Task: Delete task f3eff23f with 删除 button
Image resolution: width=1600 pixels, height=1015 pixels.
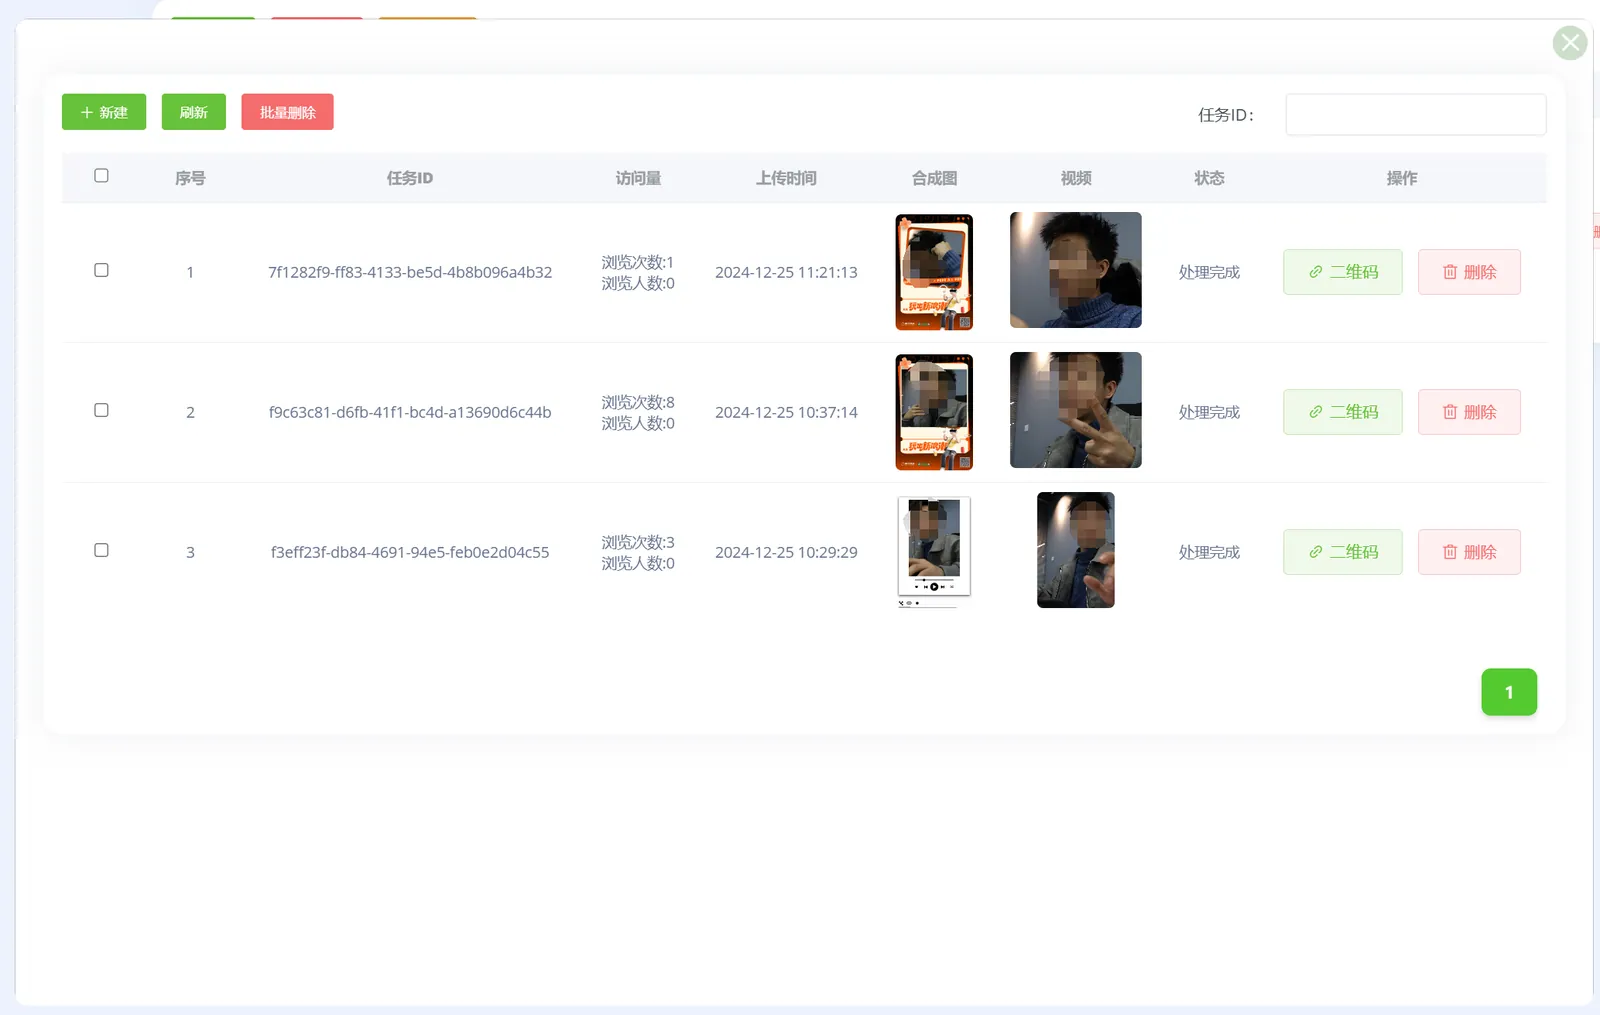Action: (x=1469, y=552)
